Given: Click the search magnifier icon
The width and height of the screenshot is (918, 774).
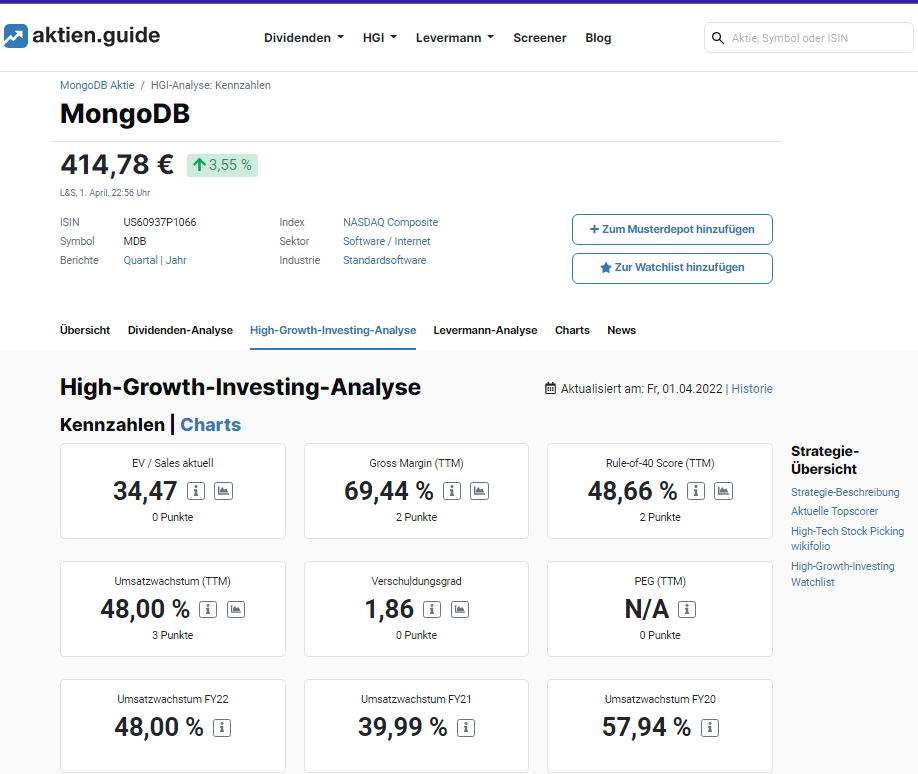Looking at the screenshot, I should click(x=718, y=38).
